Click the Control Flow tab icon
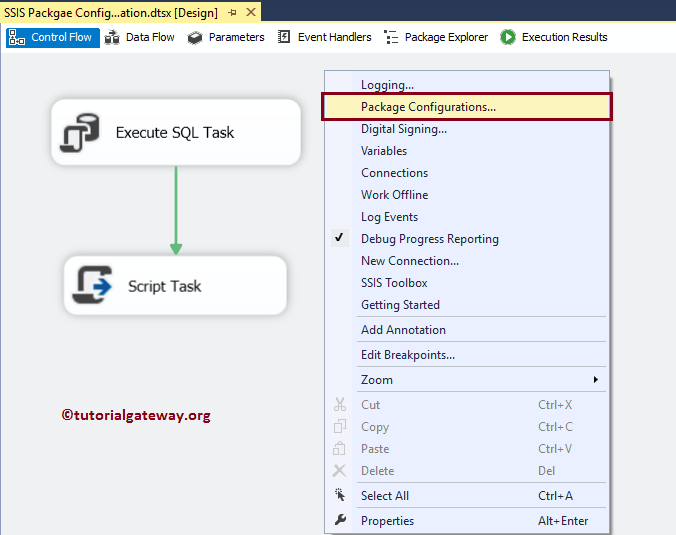Viewport: 676px width, 535px height. coord(17,38)
